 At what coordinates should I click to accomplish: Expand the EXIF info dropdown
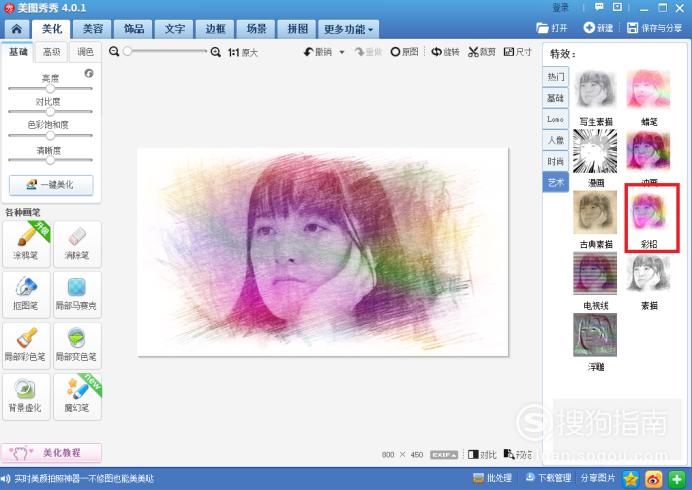point(444,455)
